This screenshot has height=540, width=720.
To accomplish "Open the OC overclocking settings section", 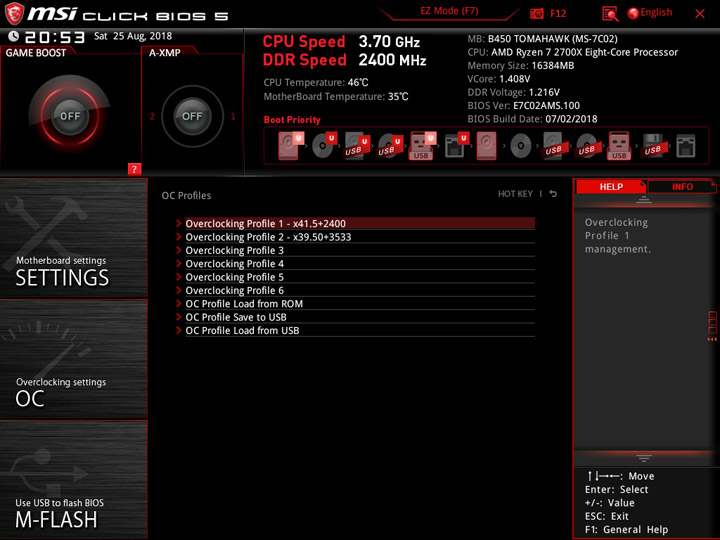I will pos(73,359).
